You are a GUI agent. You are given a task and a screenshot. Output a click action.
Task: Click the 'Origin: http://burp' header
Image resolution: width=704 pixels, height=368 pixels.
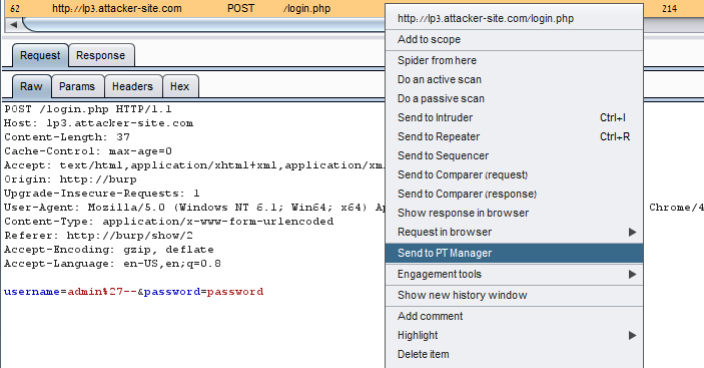coord(70,180)
